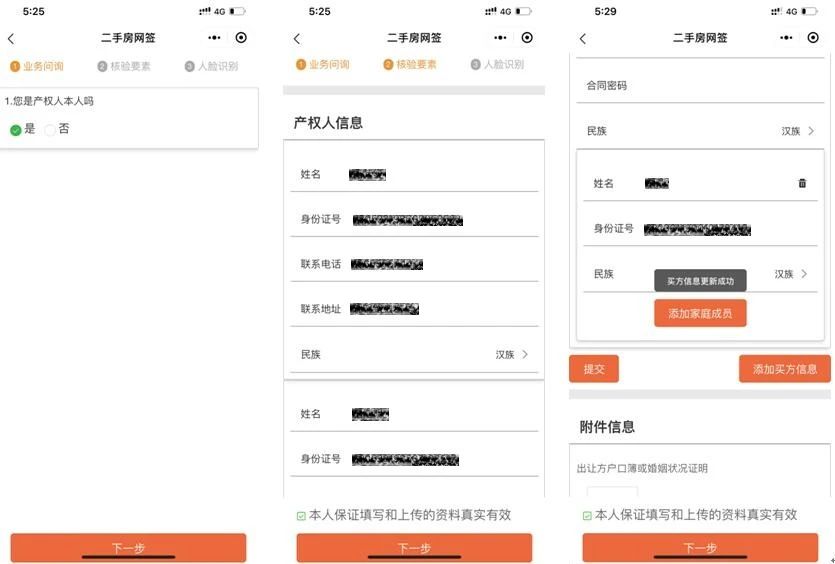Select step 人脸识别 in first screen
The image size is (835, 564).
pos(211,66)
